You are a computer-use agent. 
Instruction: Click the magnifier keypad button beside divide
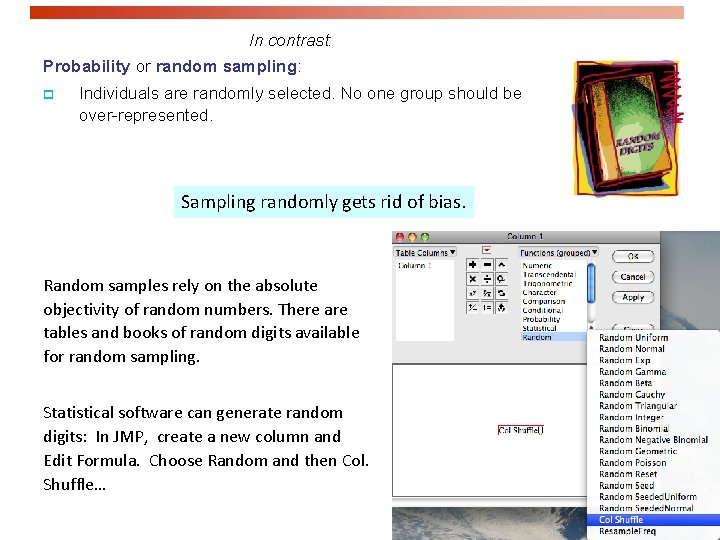501,279
